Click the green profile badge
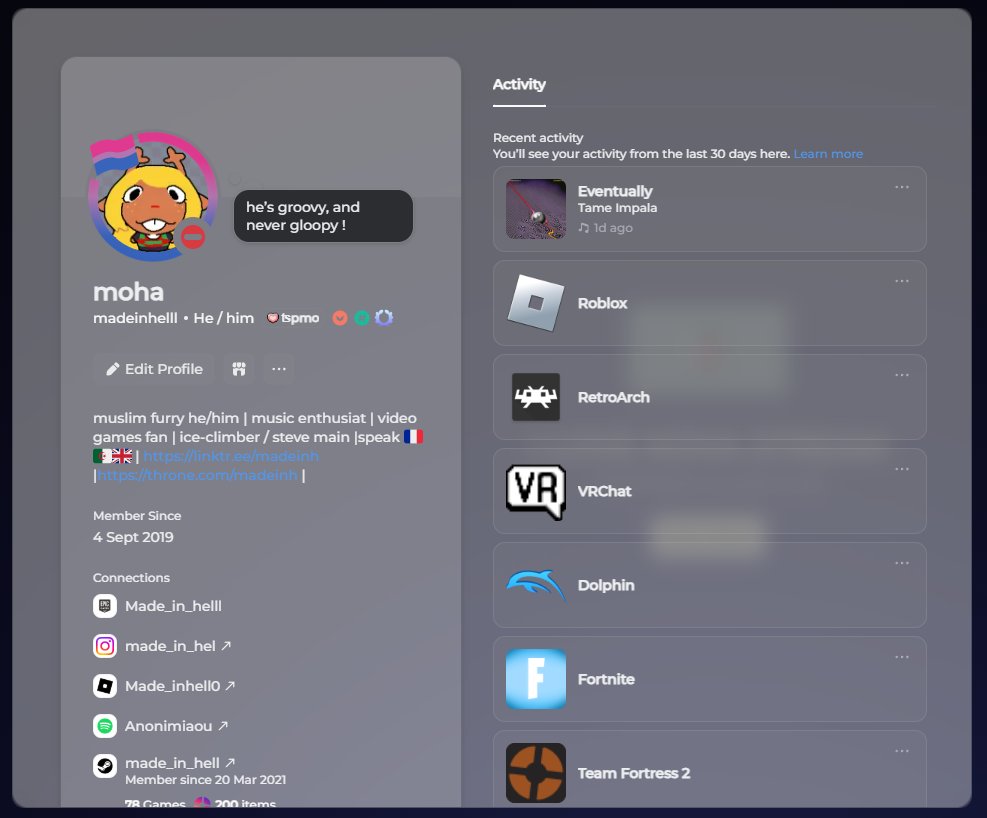 362,318
